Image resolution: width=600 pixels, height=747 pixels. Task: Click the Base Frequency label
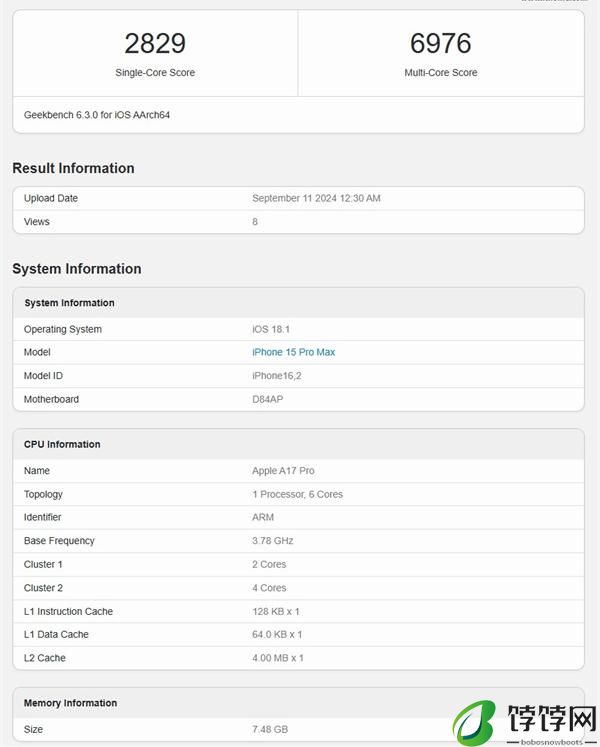tap(59, 541)
